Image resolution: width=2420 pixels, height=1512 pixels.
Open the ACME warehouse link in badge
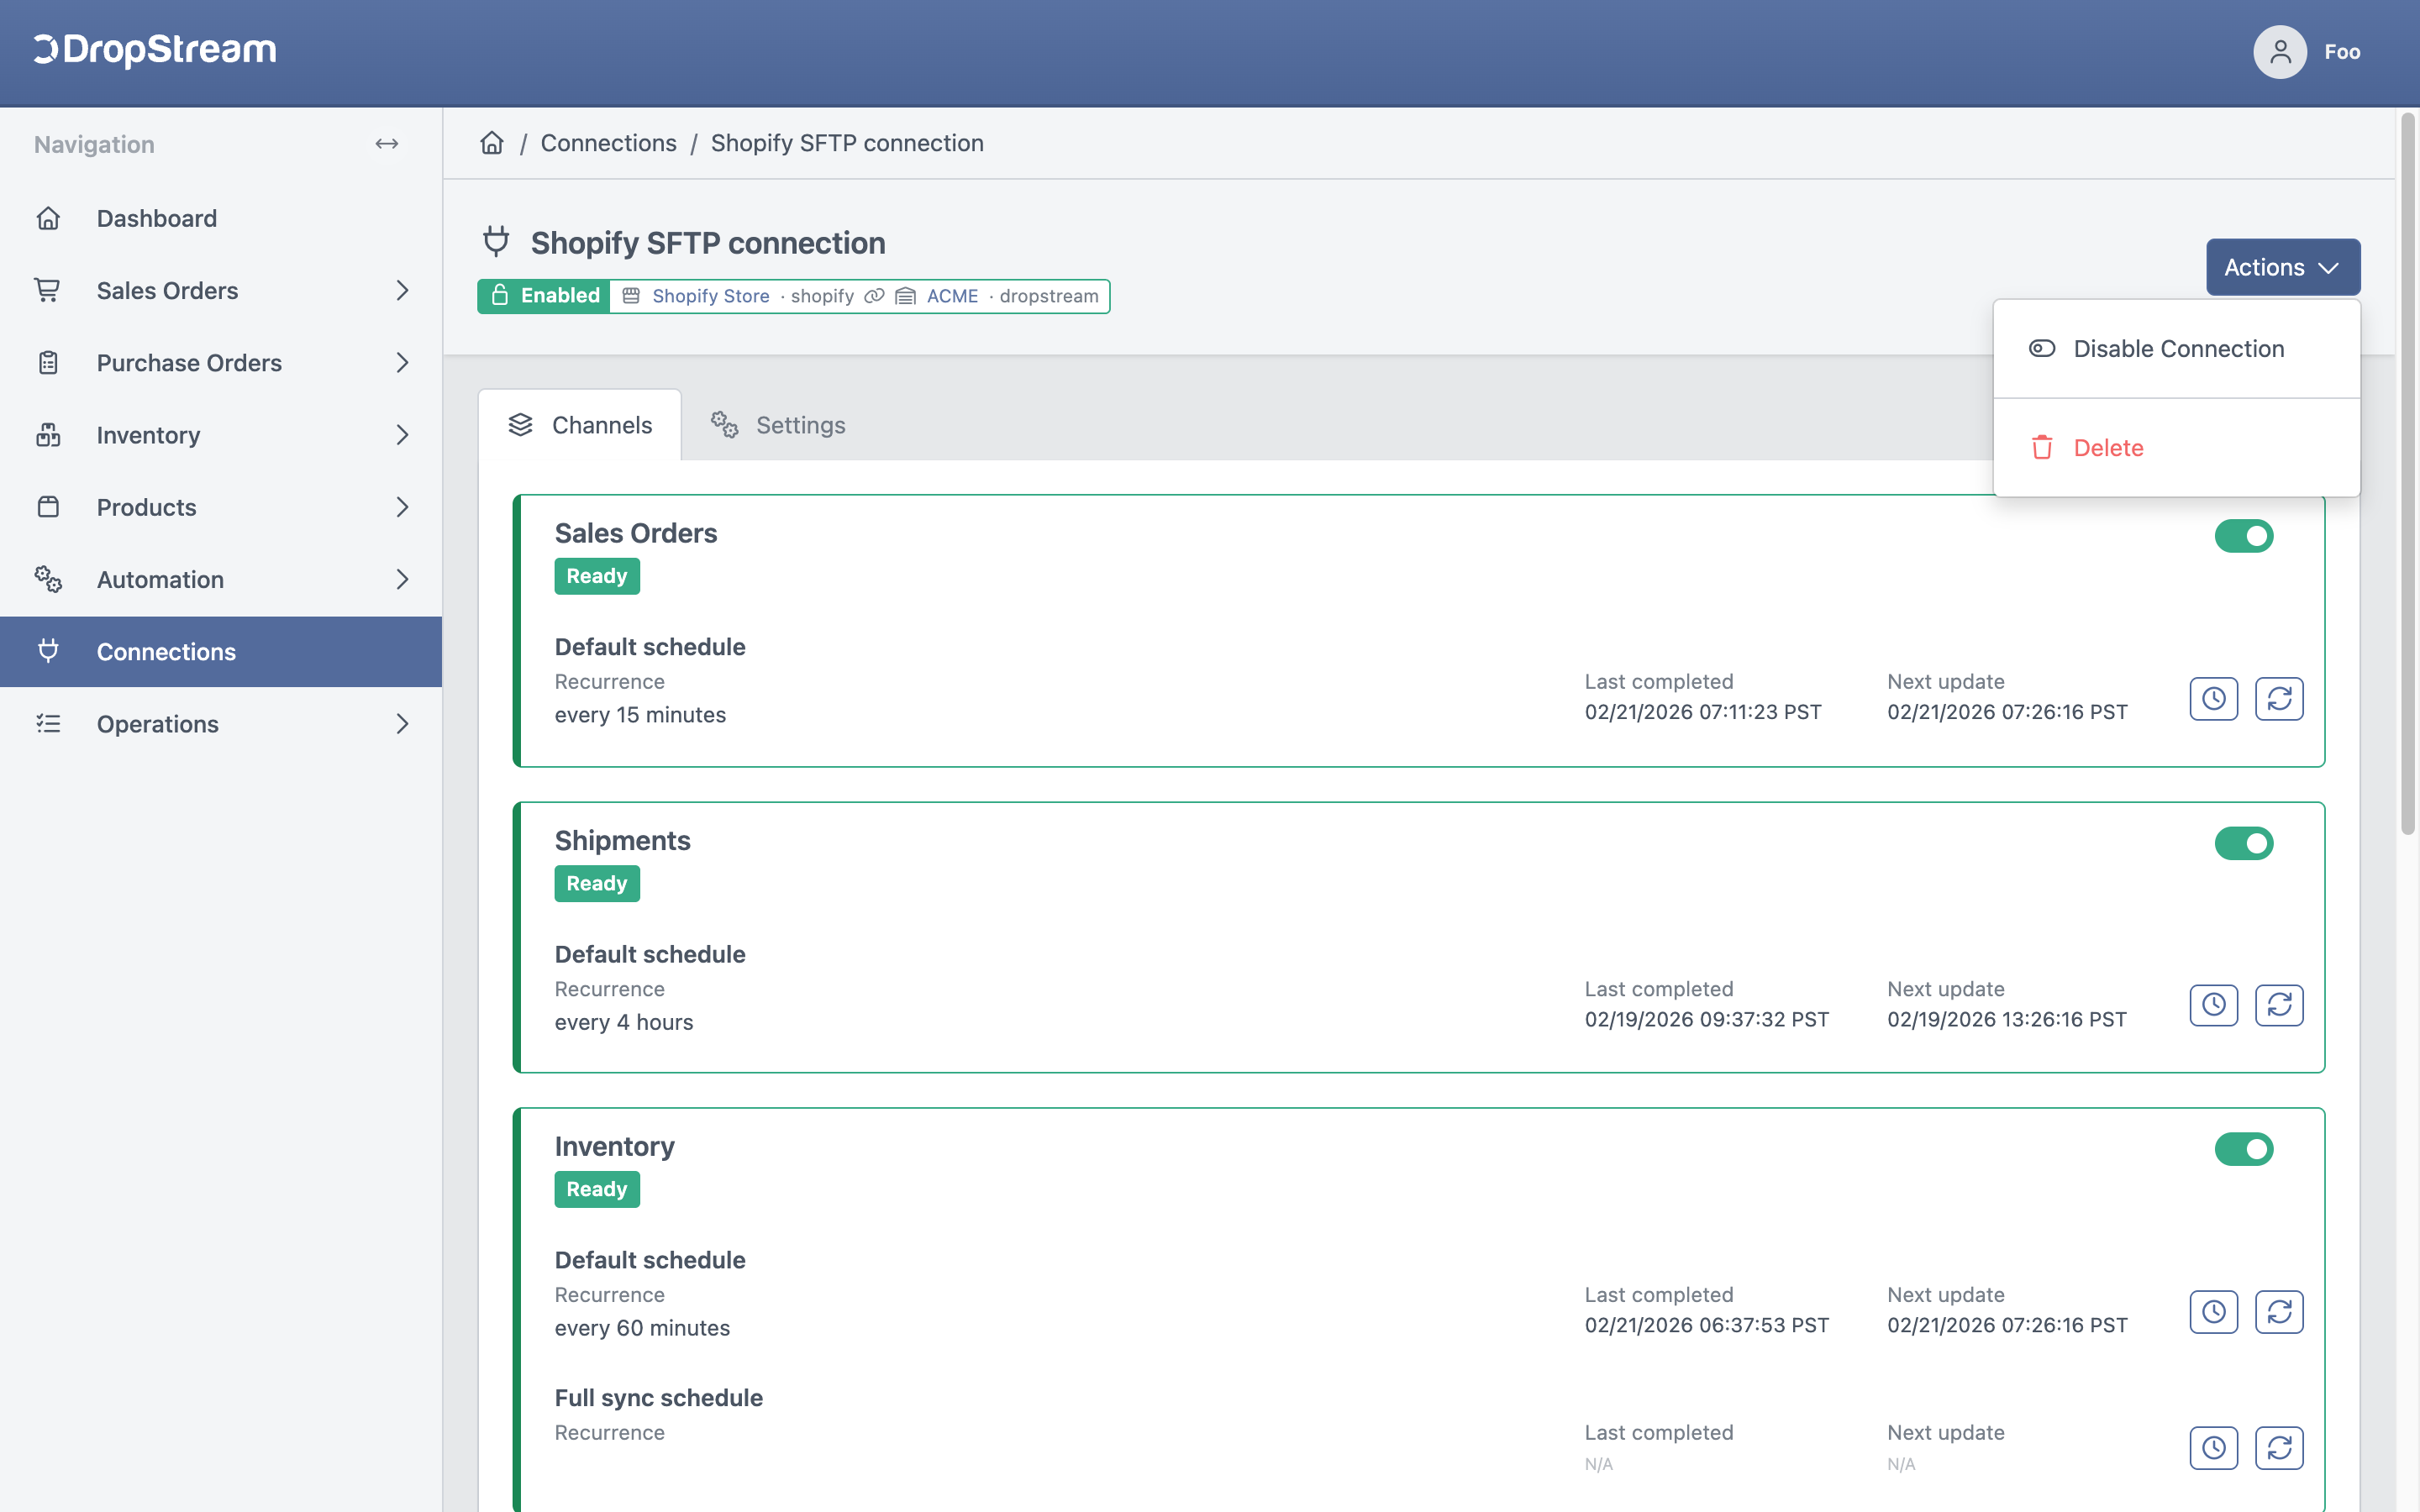(952, 296)
